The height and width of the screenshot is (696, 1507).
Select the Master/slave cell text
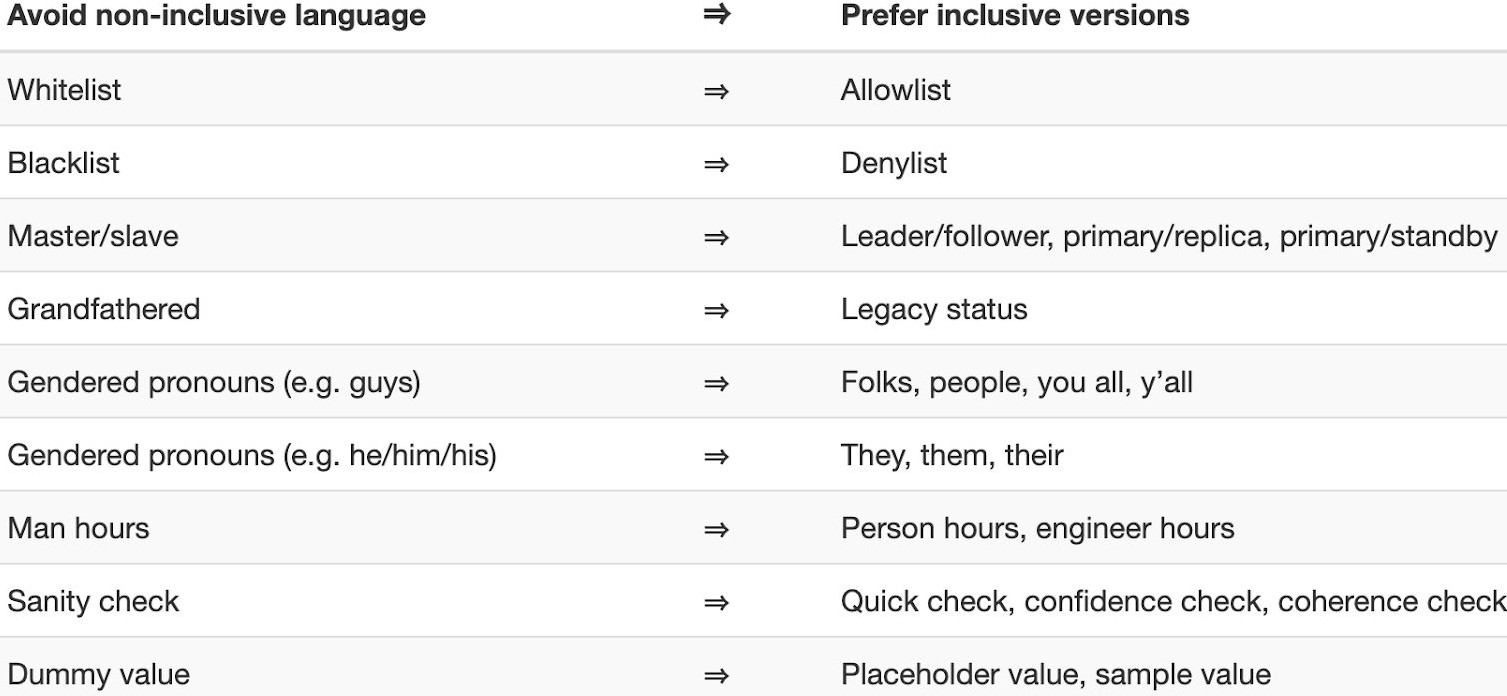(93, 236)
